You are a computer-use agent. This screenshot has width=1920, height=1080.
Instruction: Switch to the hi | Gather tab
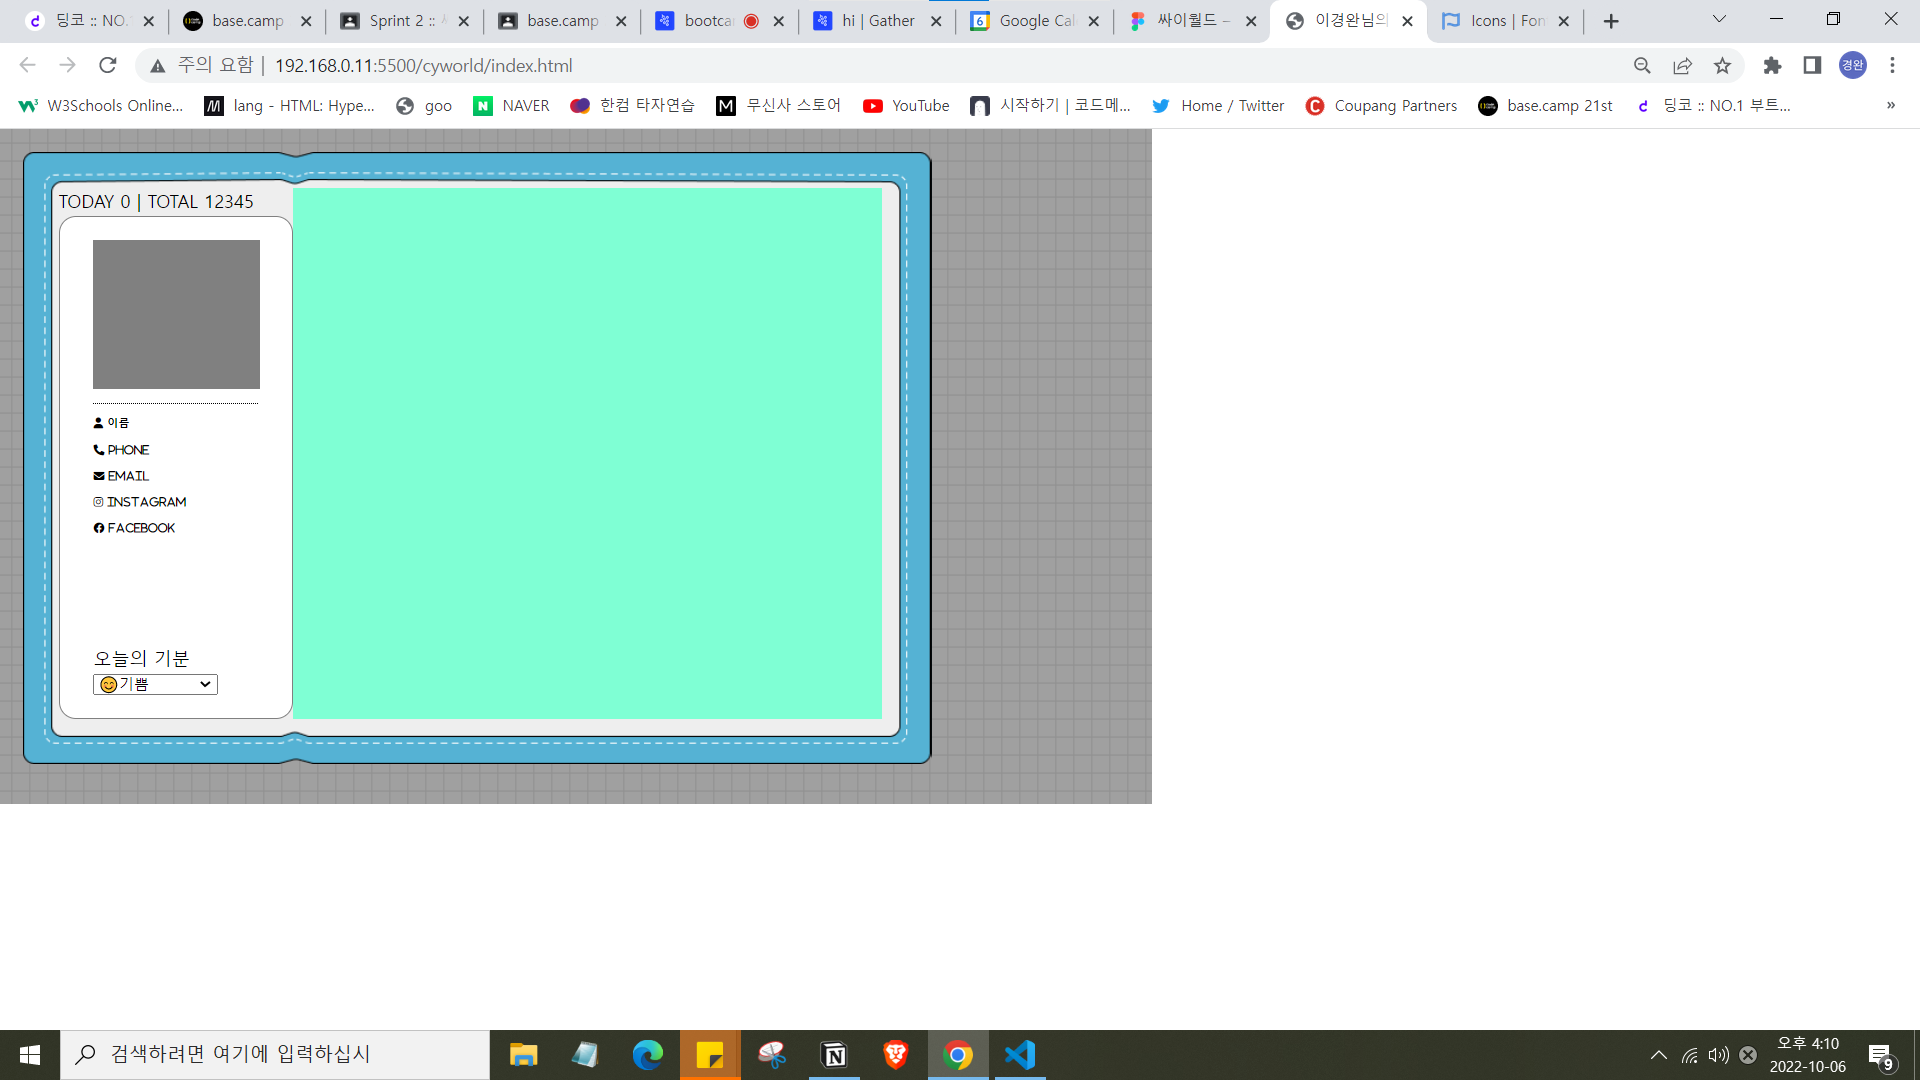point(868,21)
